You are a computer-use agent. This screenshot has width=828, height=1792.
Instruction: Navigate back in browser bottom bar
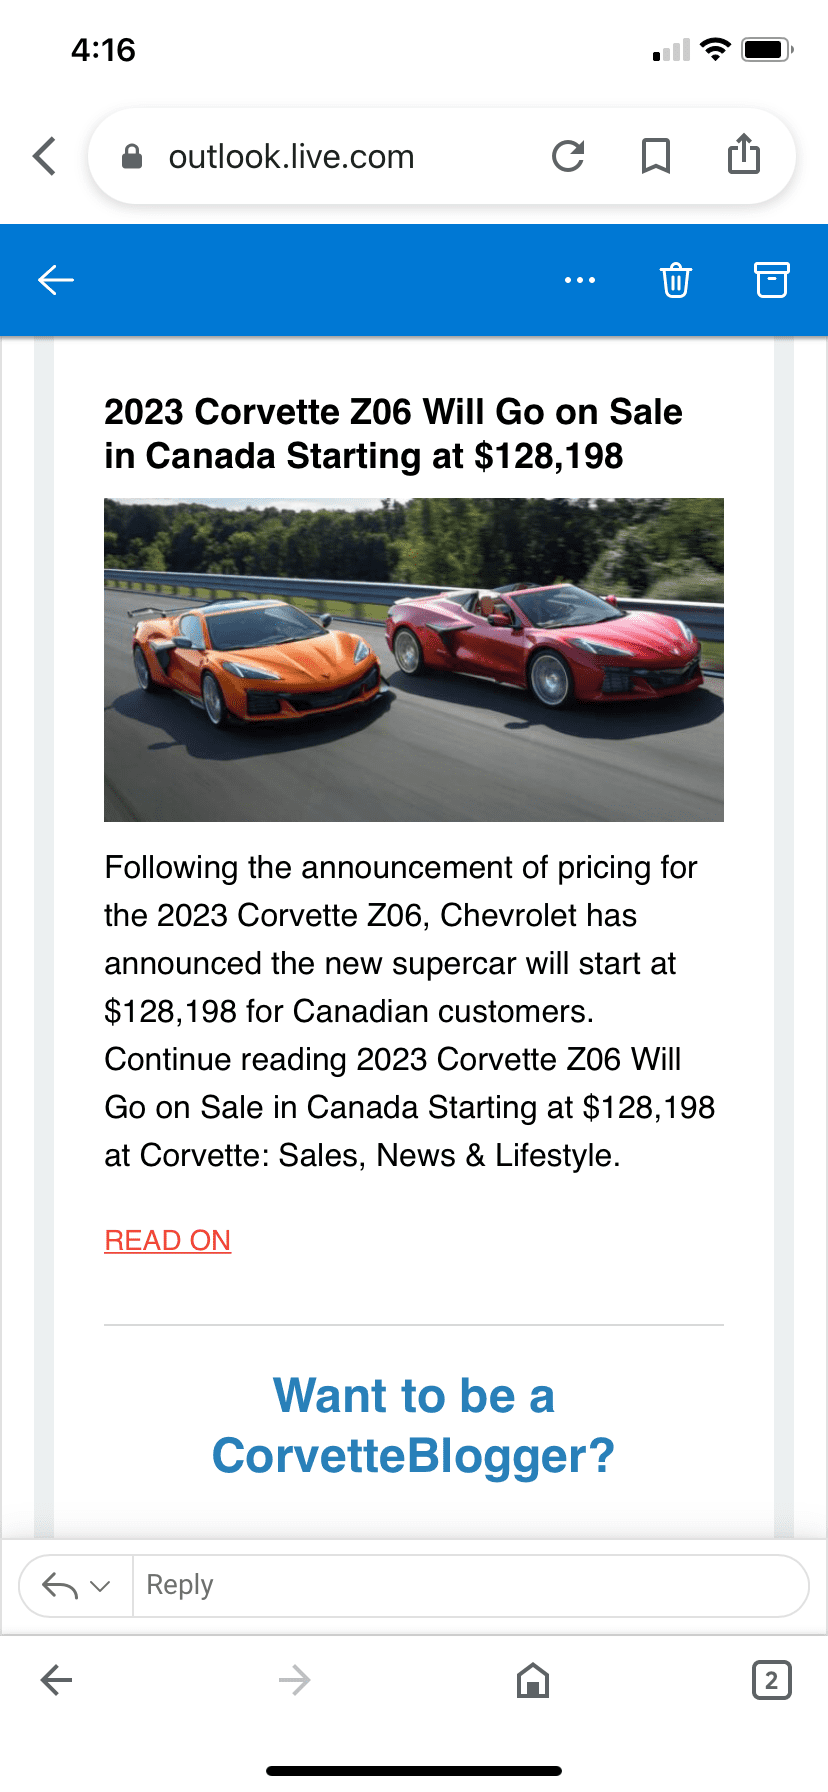pos(56,1680)
